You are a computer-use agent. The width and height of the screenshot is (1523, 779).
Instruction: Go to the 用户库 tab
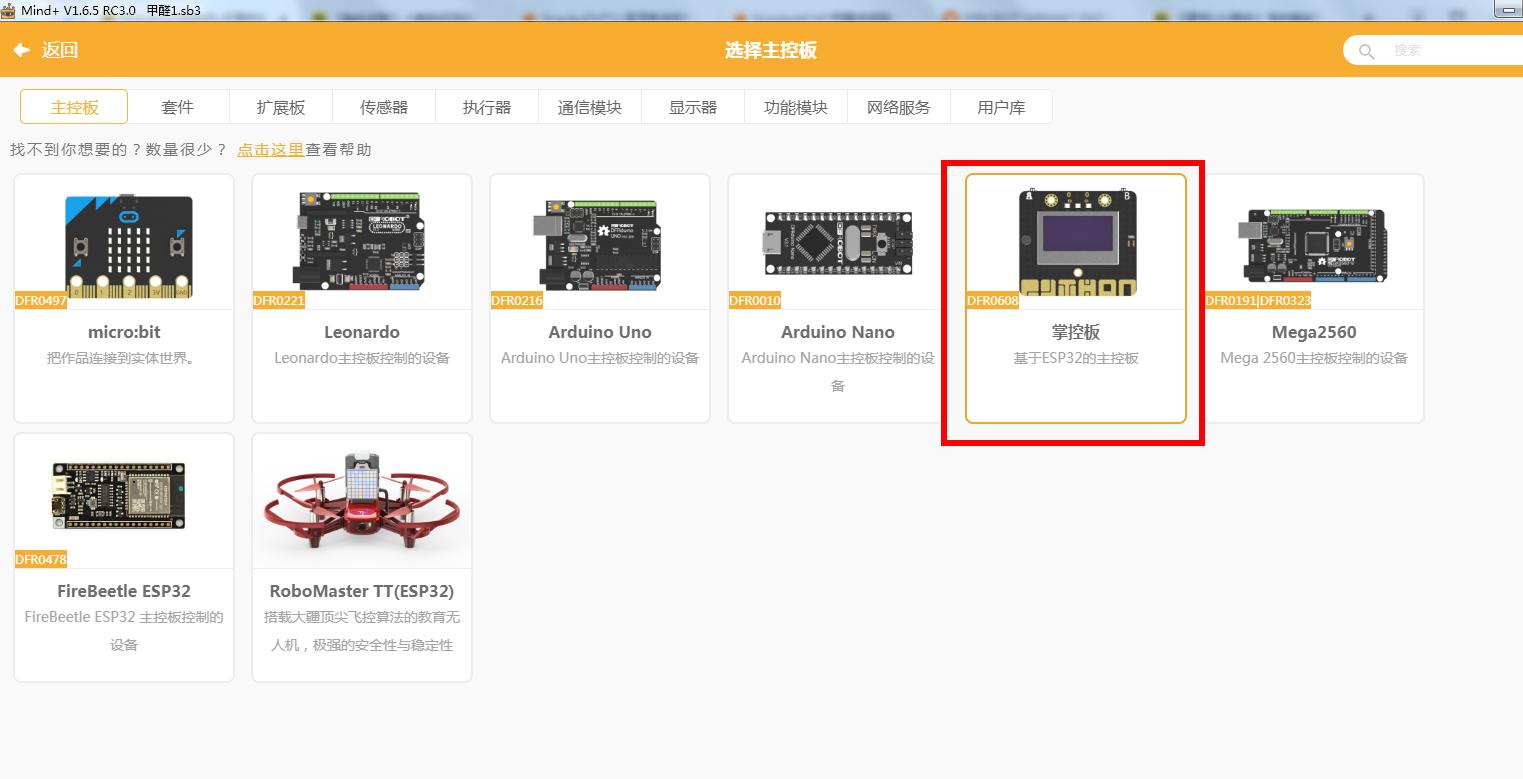pyautogui.click(x=1001, y=107)
